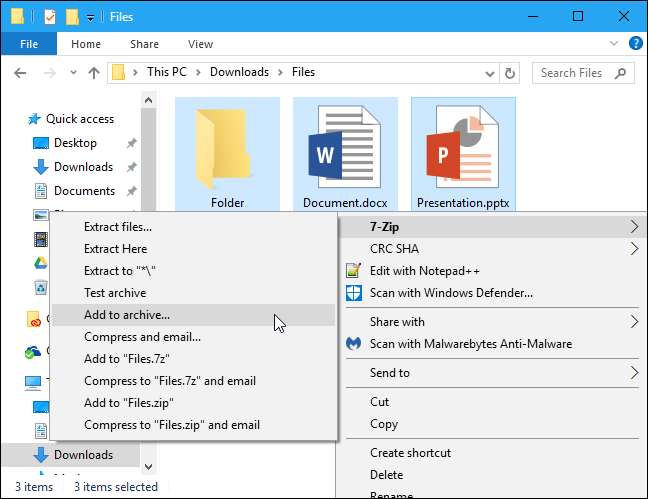Image resolution: width=648 pixels, height=499 pixels.
Task: Expand the ribbon using the chevron arrow
Action: click(614, 44)
